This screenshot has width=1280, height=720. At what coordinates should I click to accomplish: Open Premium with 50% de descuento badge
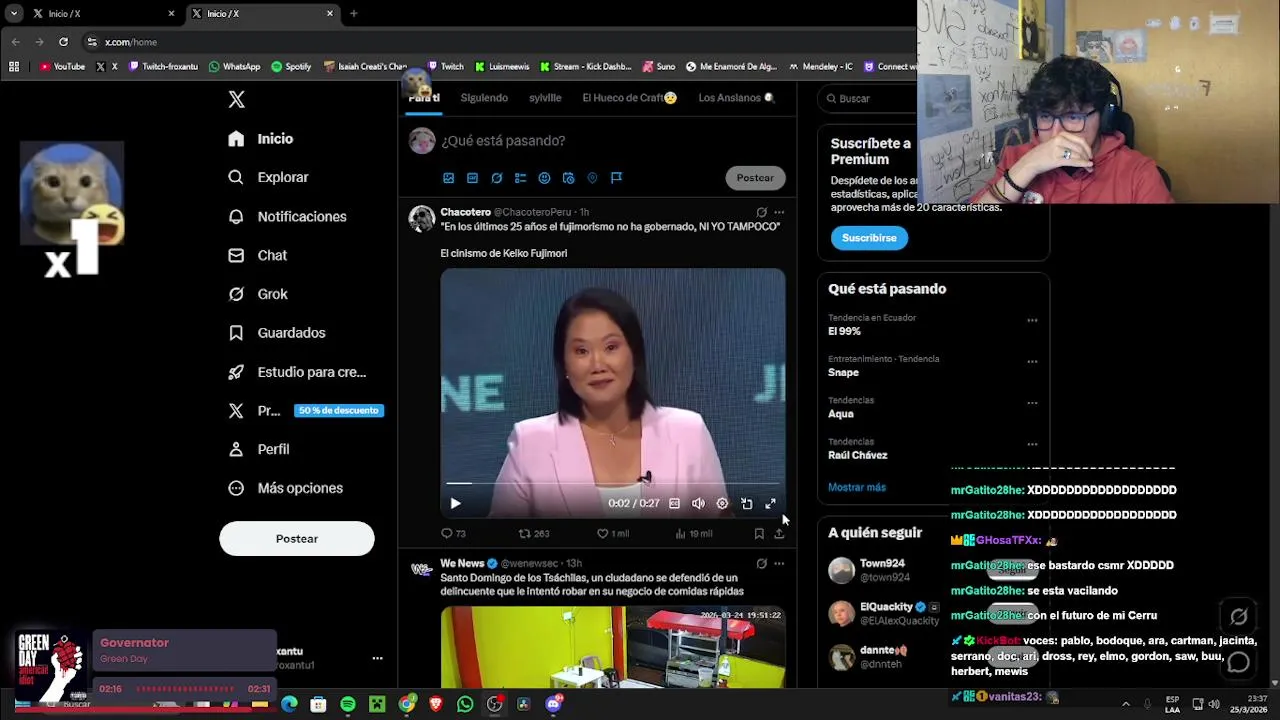coord(305,410)
